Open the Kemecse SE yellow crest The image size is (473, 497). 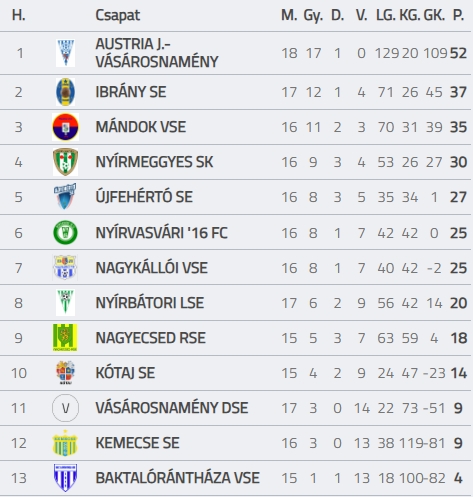65,443
